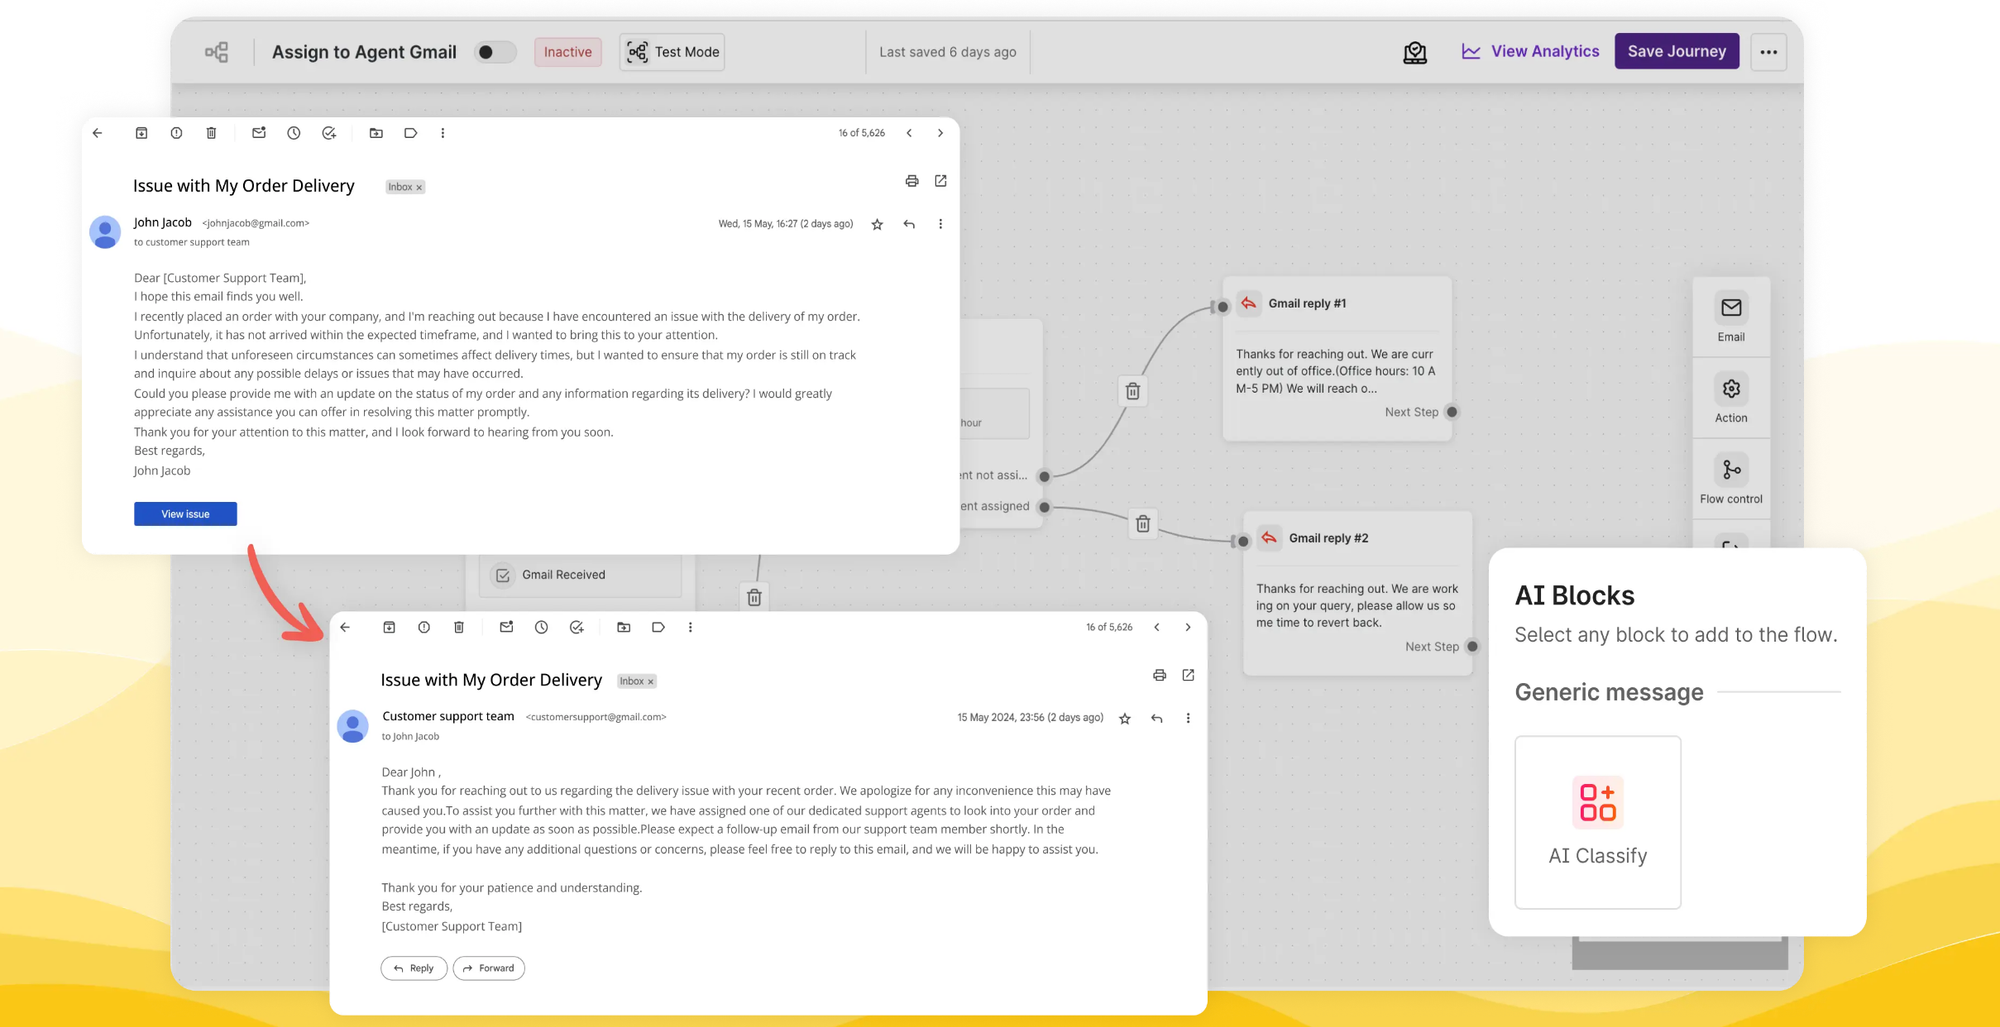The image size is (2000, 1027).
Task: Star John Jacob's email
Action: tap(877, 224)
